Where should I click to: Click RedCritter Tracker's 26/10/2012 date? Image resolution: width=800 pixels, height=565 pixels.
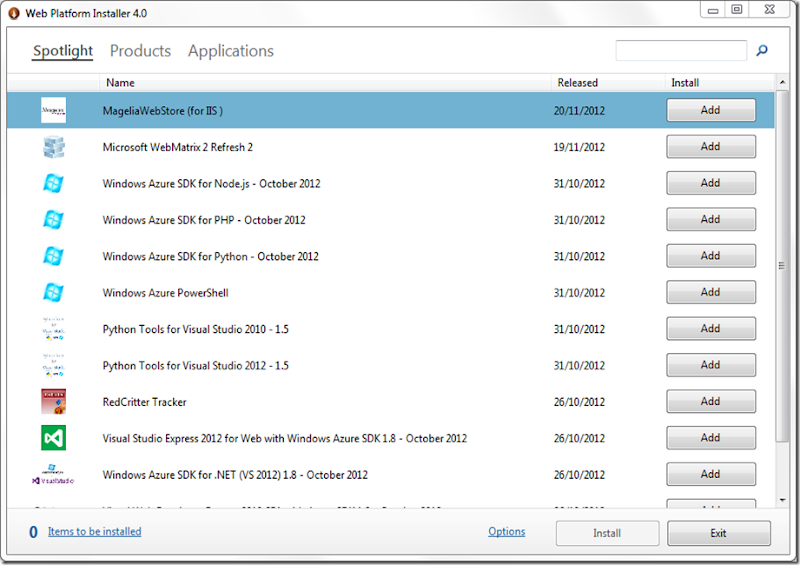(x=579, y=402)
